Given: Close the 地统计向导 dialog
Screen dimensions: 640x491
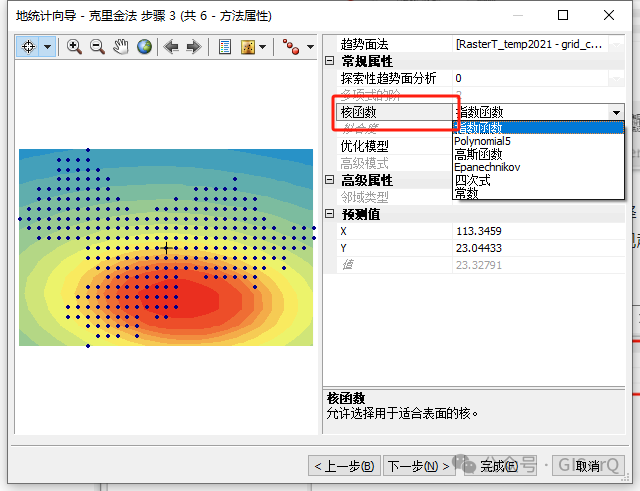Looking at the screenshot, I should pos(609,16).
